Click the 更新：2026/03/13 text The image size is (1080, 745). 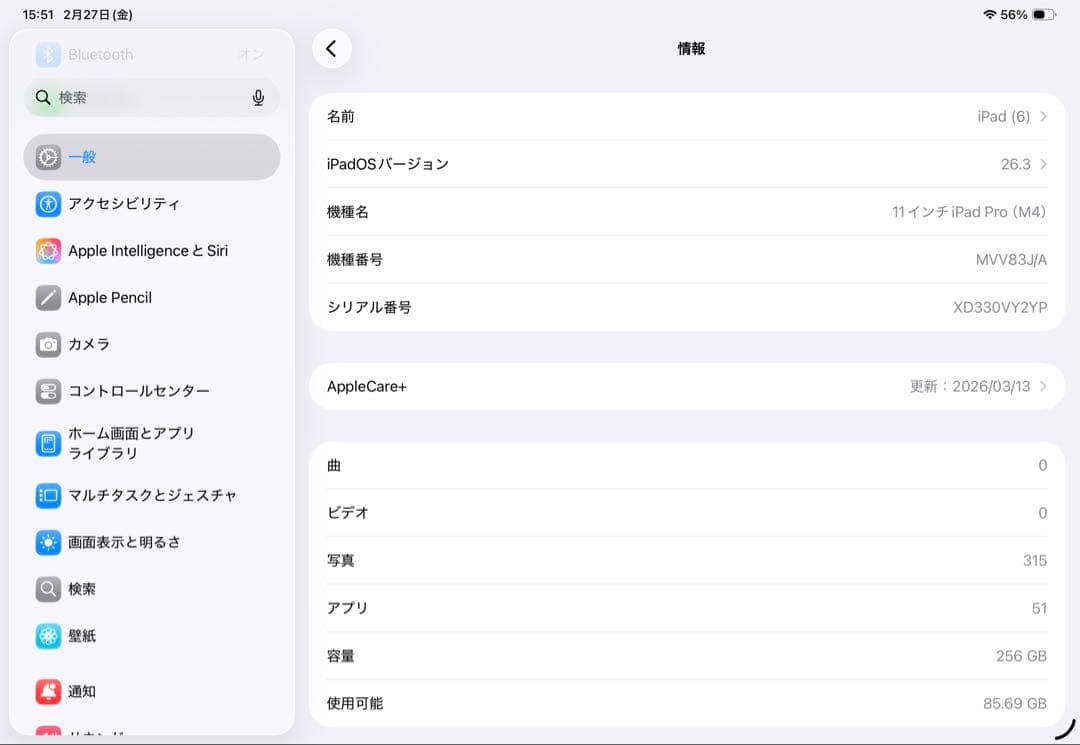[970, 386]
